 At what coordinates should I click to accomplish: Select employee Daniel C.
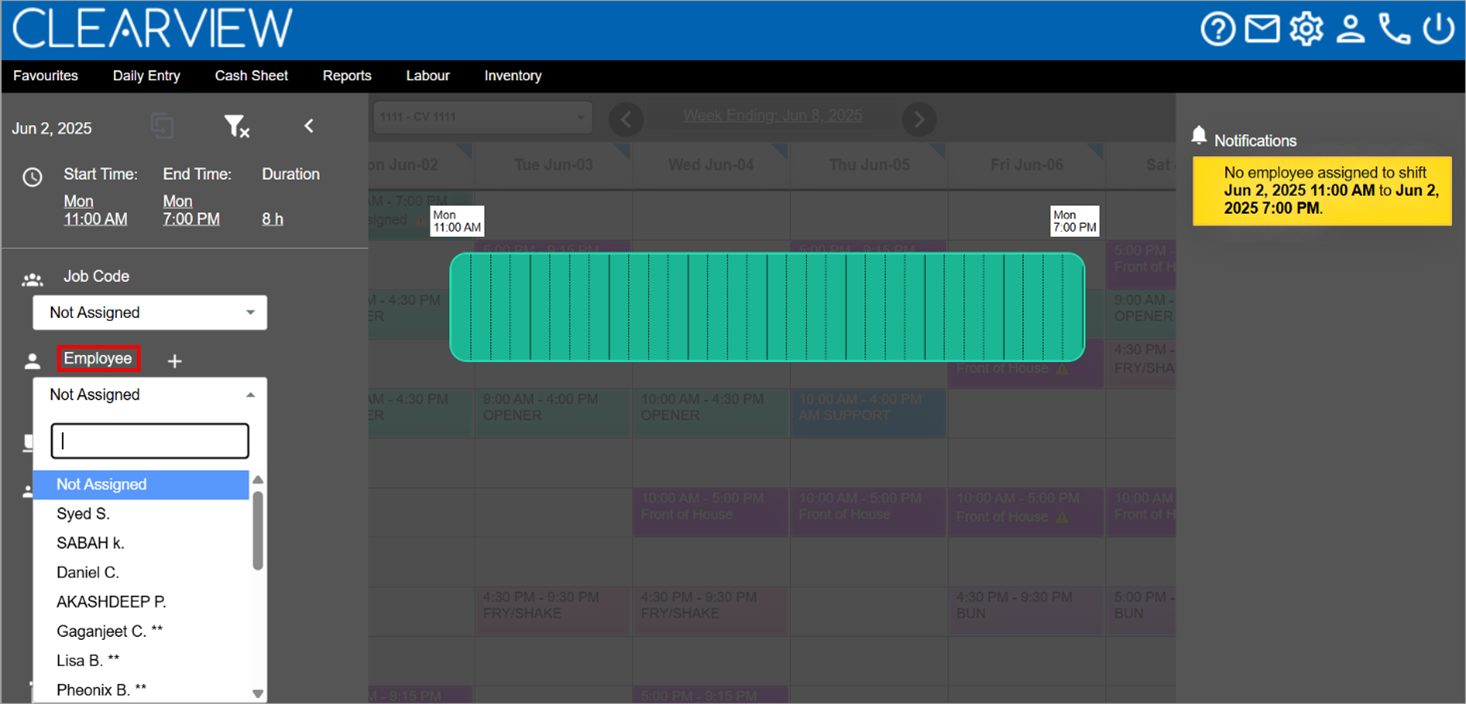[141, 573]
